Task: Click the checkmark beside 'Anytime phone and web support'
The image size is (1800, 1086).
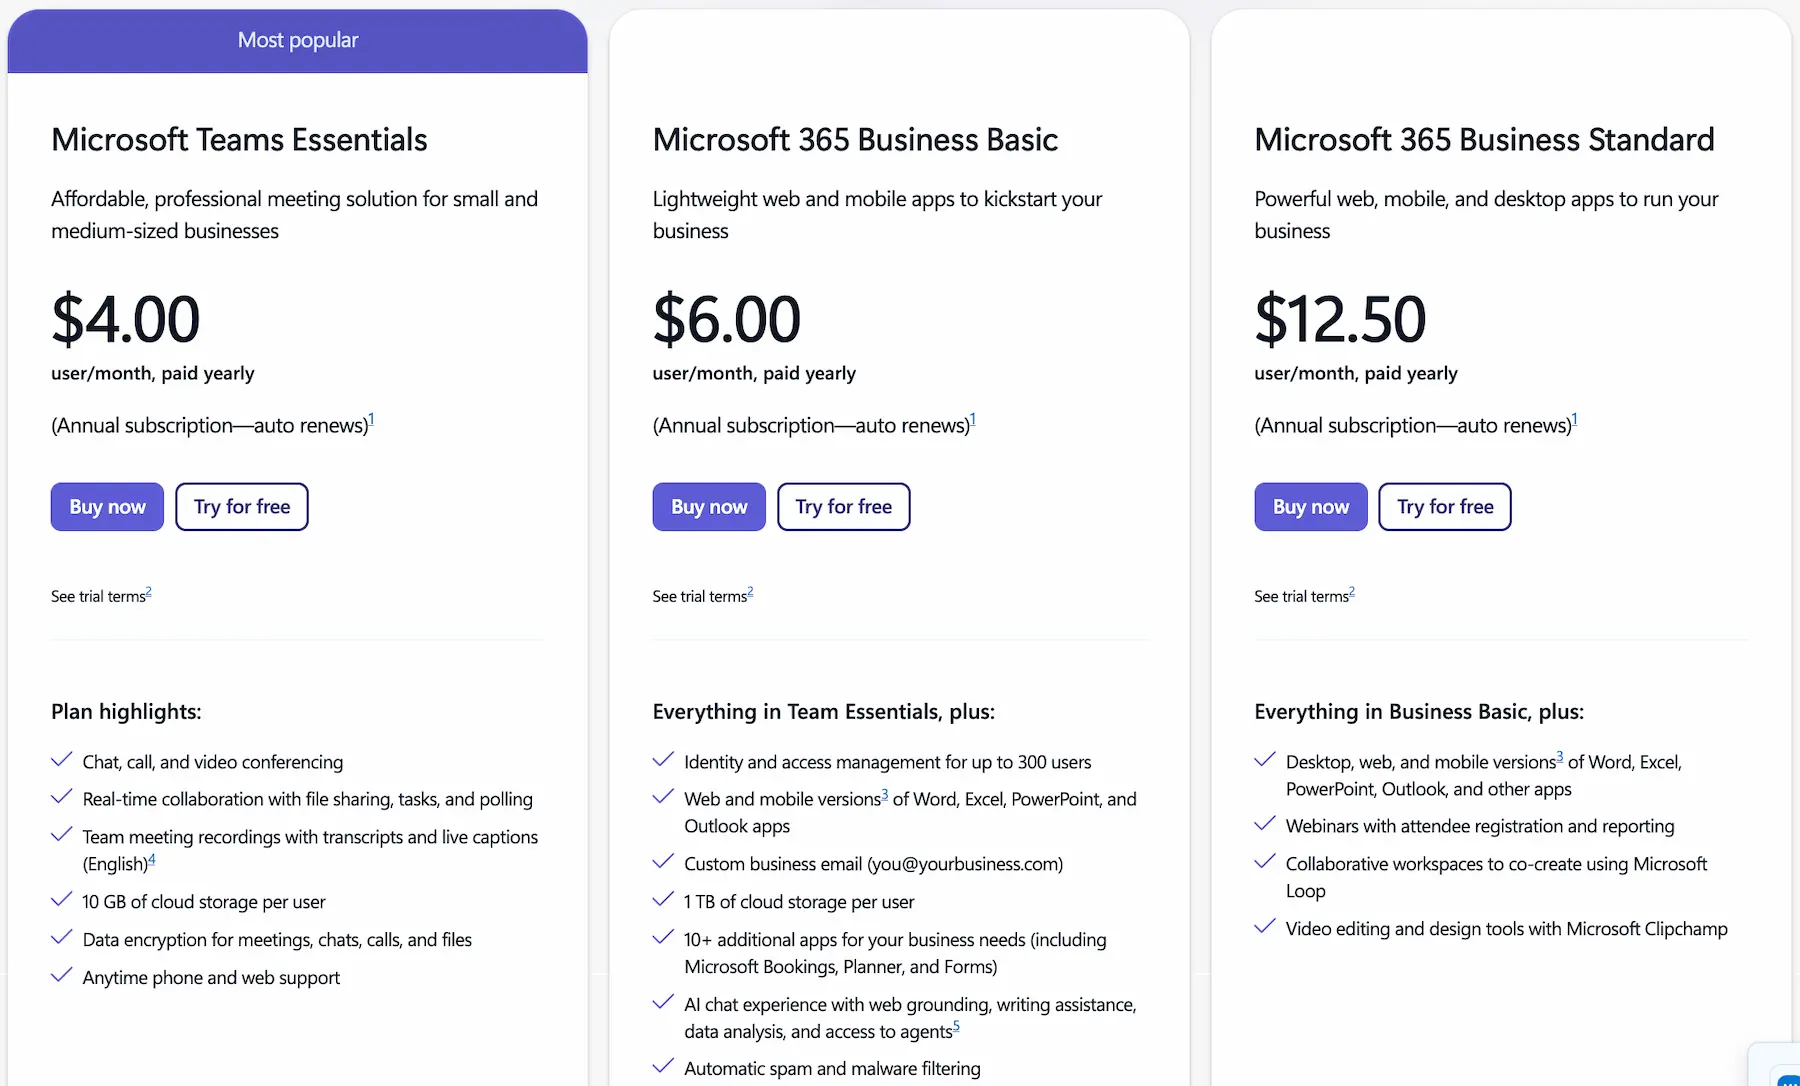Action: (x=61, y=975)
